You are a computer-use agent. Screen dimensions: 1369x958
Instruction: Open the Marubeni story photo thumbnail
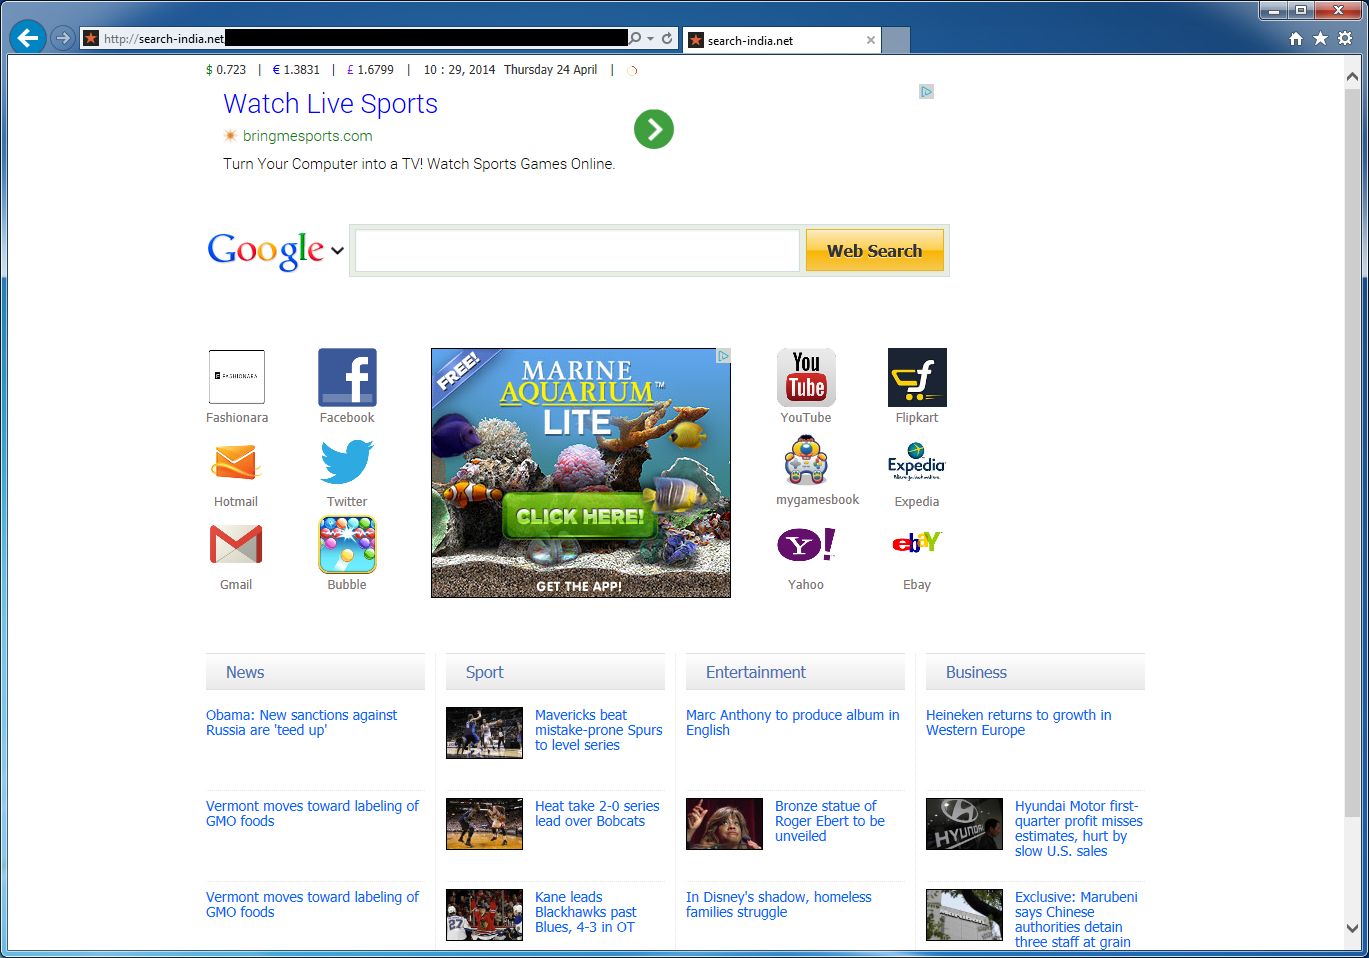964,915
